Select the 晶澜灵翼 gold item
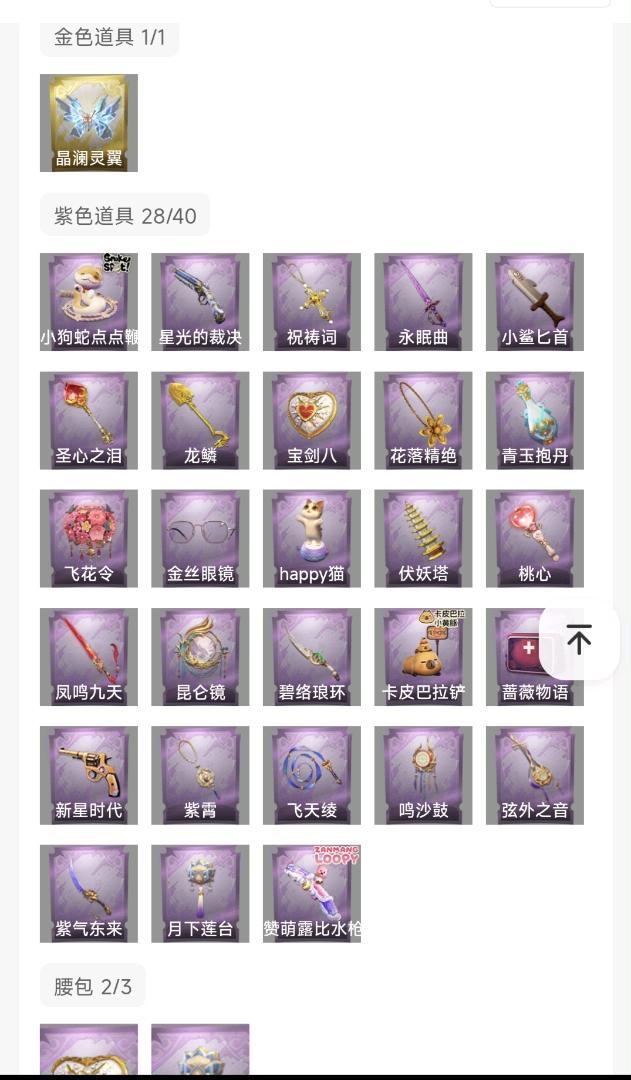Screen dimensions: 631x1080 (x=89, y=123)
